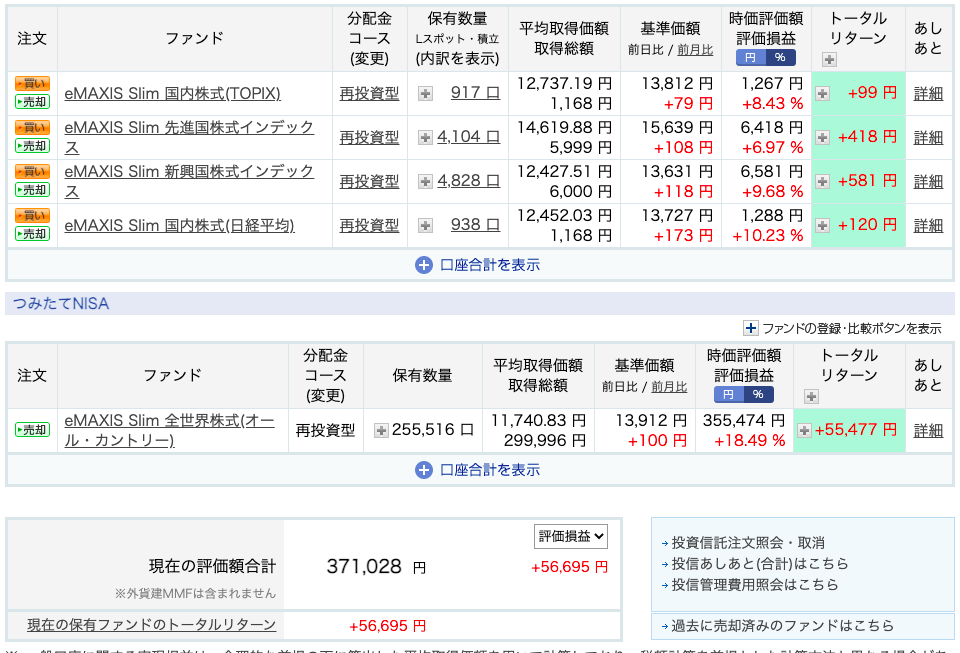Image resolution: width=960 pixels, height=653 pixels.
Task: Open 投信あしあと(合計)はこちら link
Action: tap(760, 564)
